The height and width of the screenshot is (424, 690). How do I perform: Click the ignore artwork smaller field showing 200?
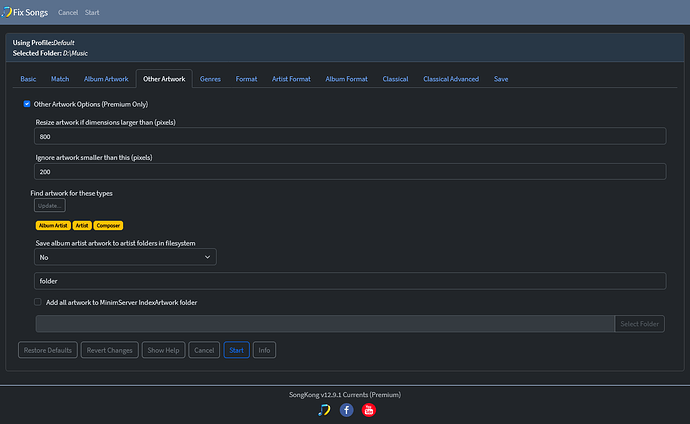click(x=350, y=172)
